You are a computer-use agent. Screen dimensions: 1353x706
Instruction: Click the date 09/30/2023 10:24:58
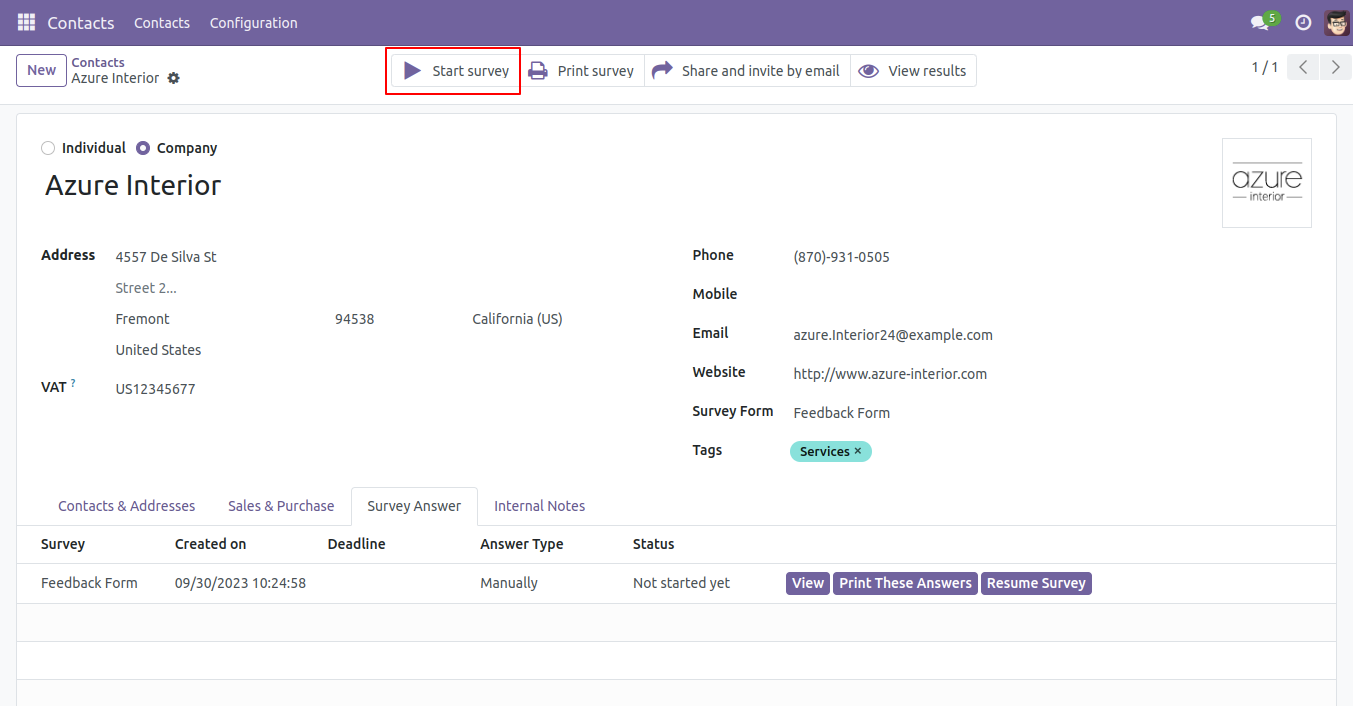click(240, 583)
